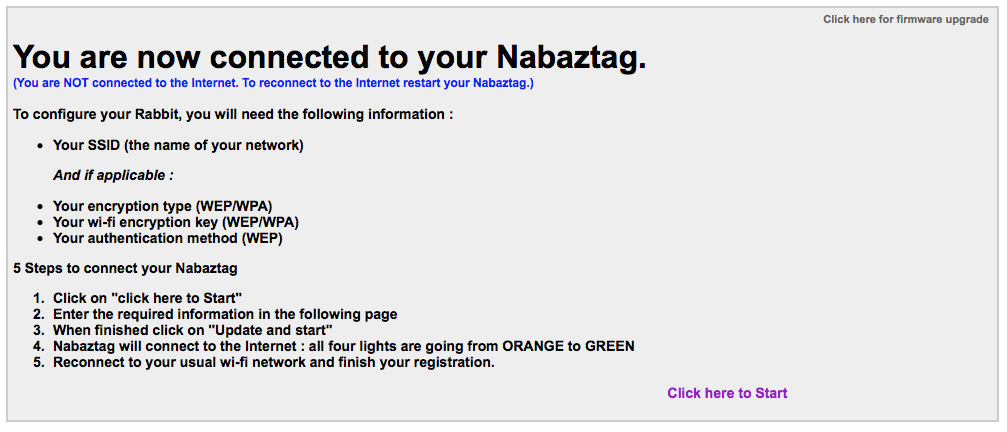Click step 3 mentioning 'Update and start'
Viewport: 1007px width, 432px height.
pyautogui.click(x=193, y=331)
